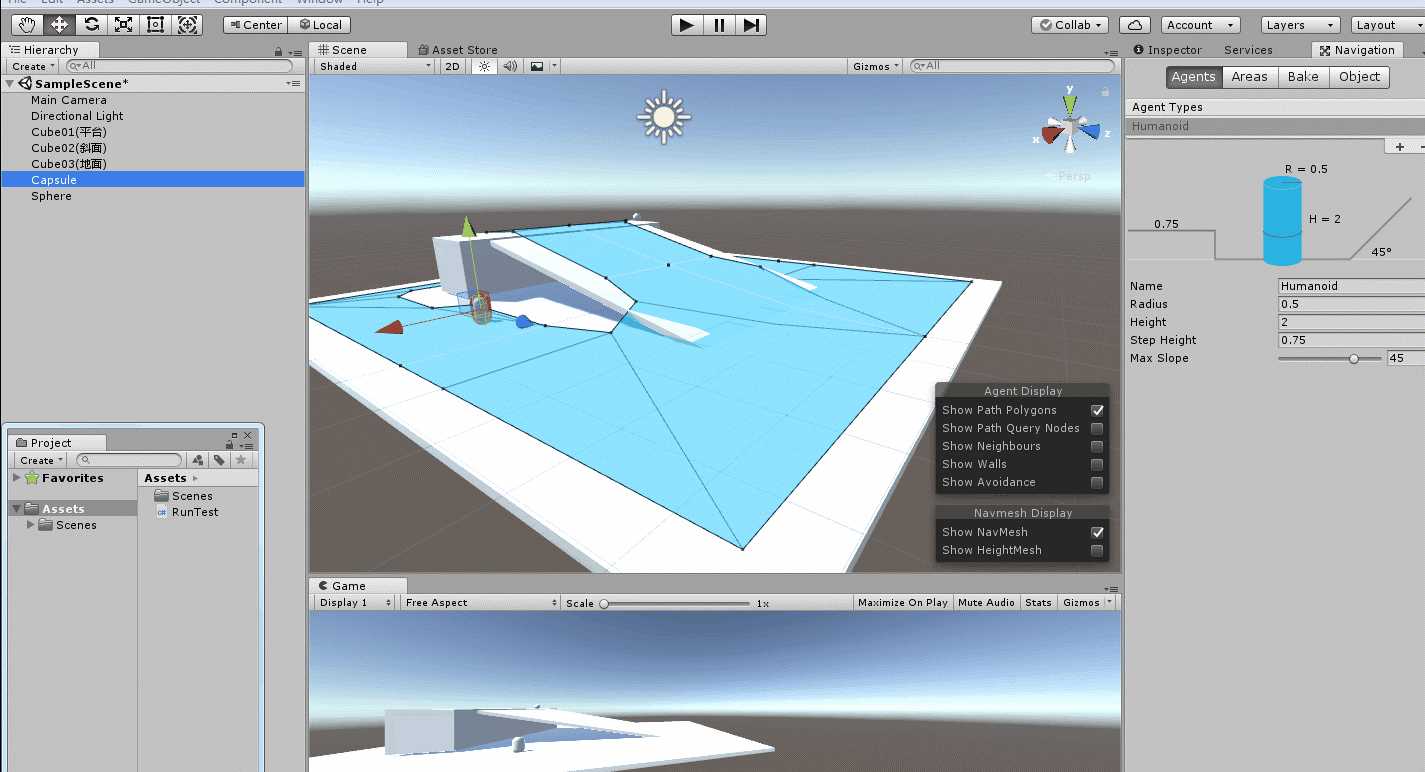Enable Show Neighbours checkbox
1425x772 pixels.
tap(1097, 446)
